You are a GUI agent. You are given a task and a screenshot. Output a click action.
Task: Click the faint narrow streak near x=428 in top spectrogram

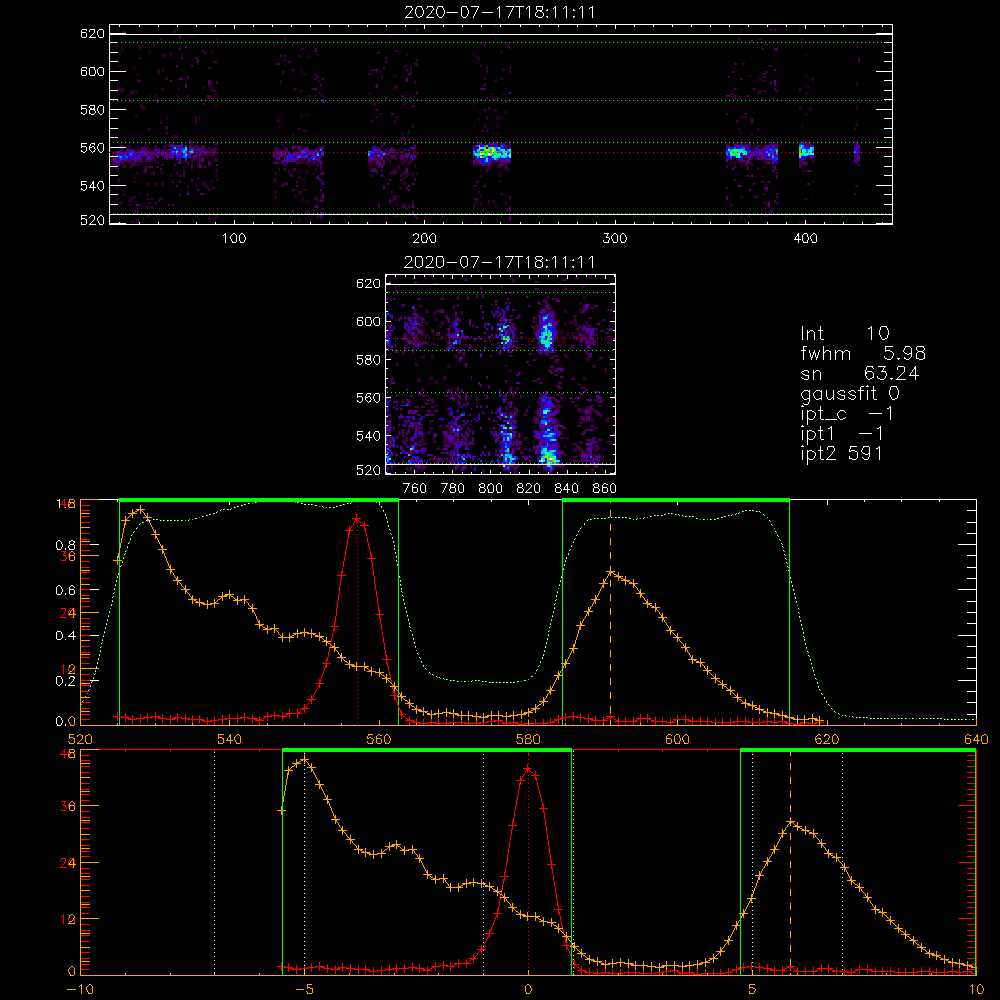click(857, 153)
